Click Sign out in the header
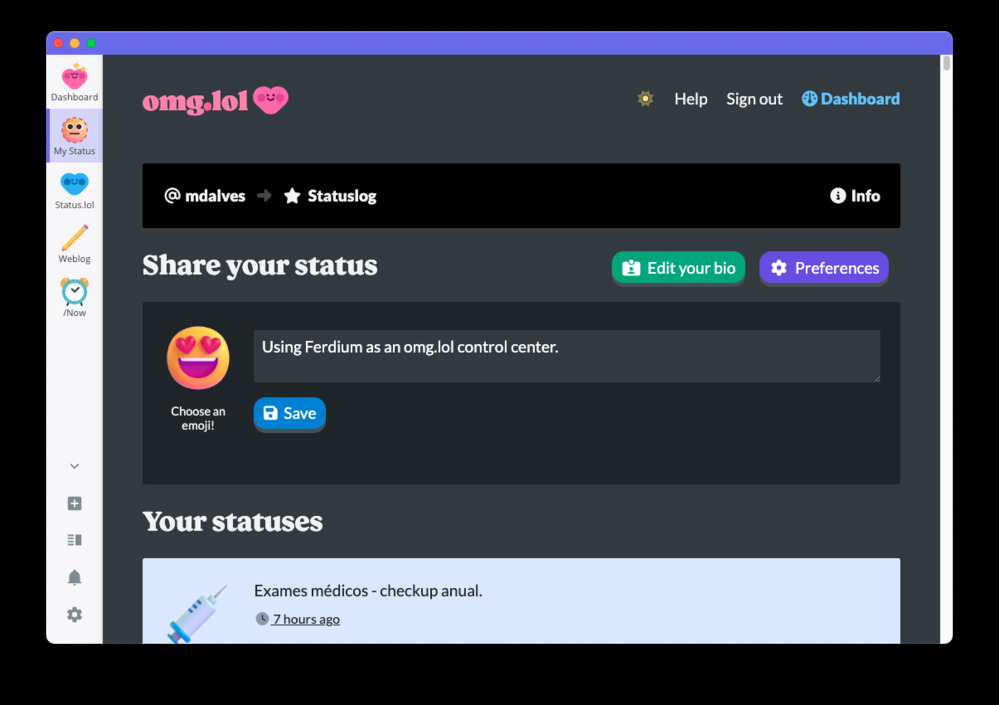This screenshot has height=705, width=999. pos(754,99)
